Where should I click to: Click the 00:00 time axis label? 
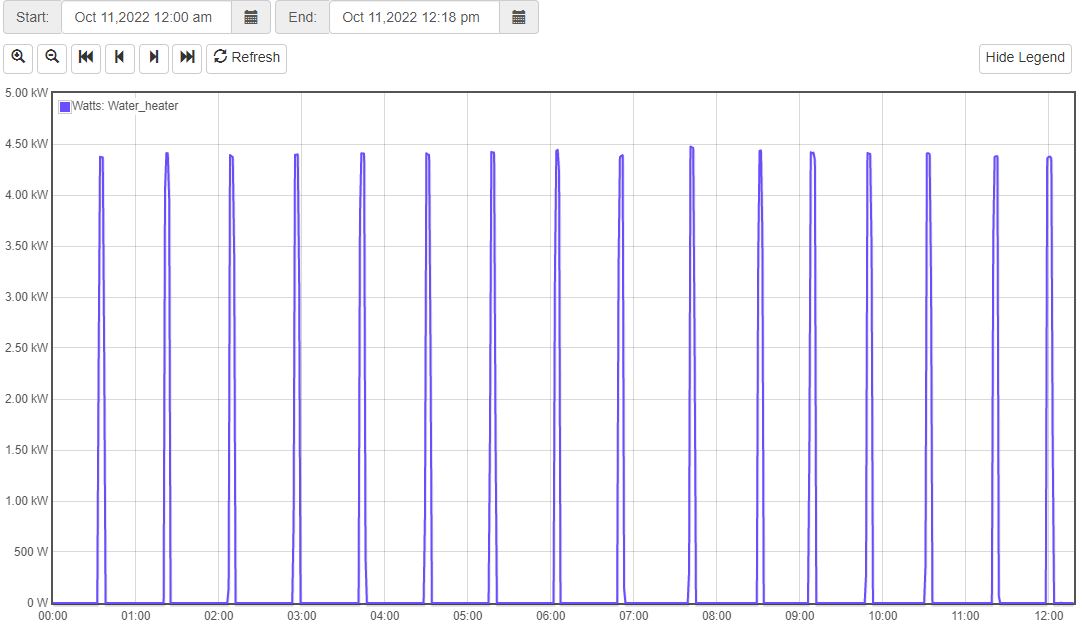click(x=52, y=616)
